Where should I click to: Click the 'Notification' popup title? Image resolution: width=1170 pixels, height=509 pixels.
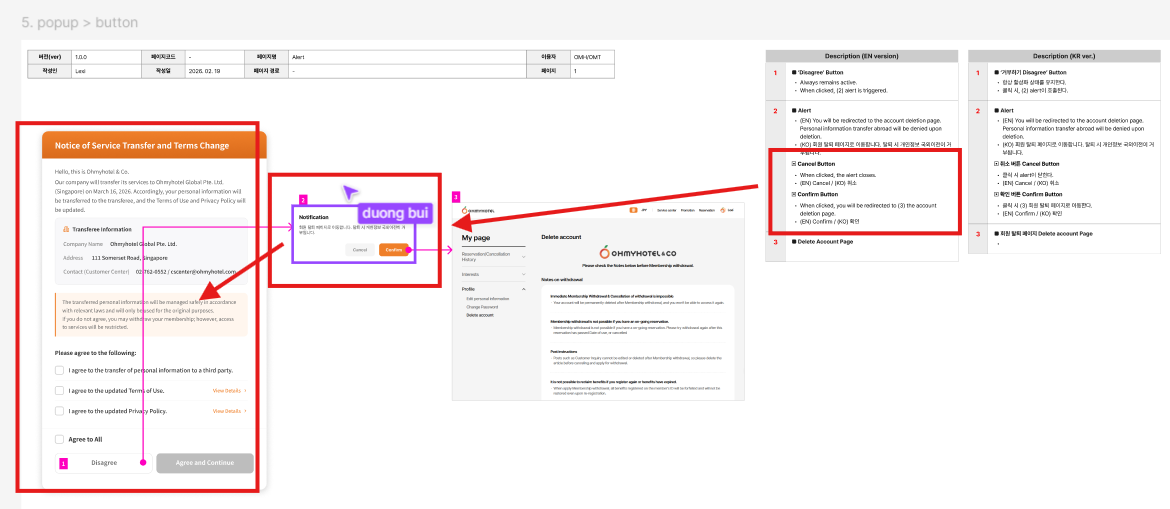(x=314, y=217)
